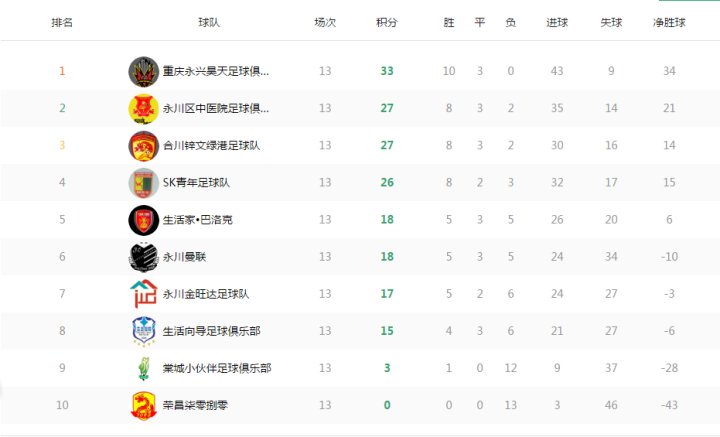This screenshot has width=720, height=437.
Task: Click the SK青年足球队 team name
Action: click(196, 183)
